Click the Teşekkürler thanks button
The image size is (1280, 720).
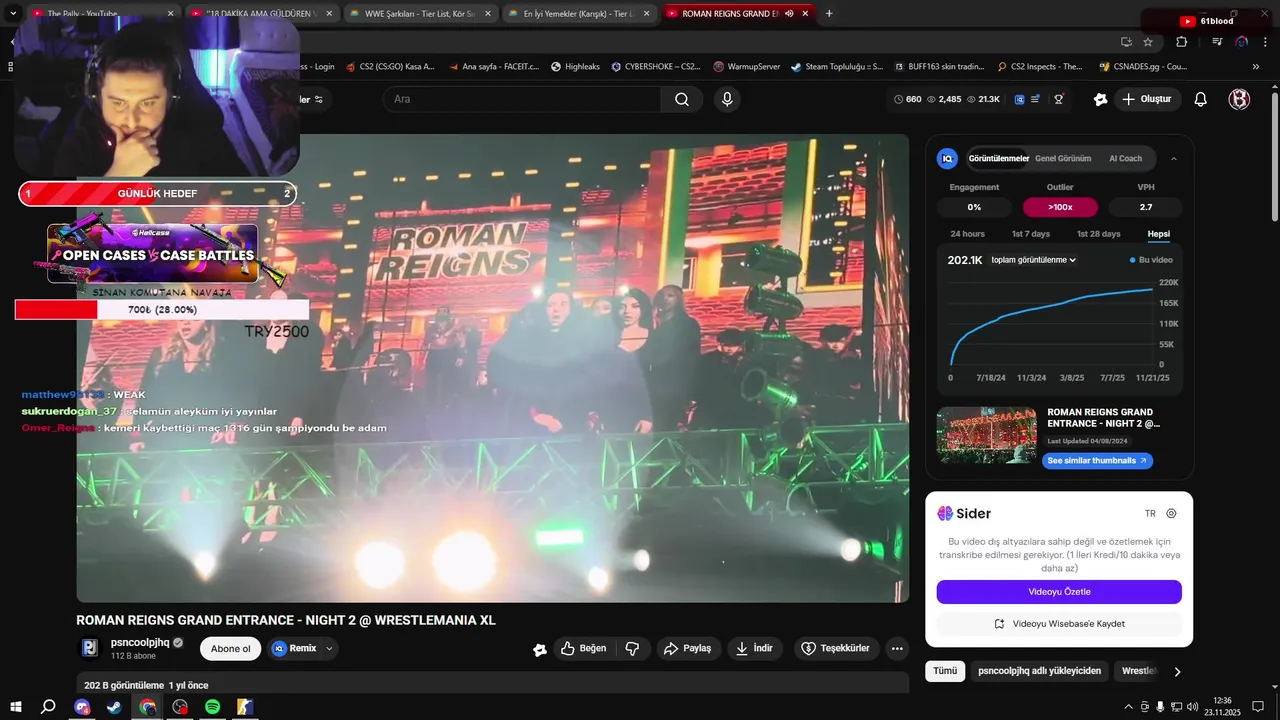837,648
